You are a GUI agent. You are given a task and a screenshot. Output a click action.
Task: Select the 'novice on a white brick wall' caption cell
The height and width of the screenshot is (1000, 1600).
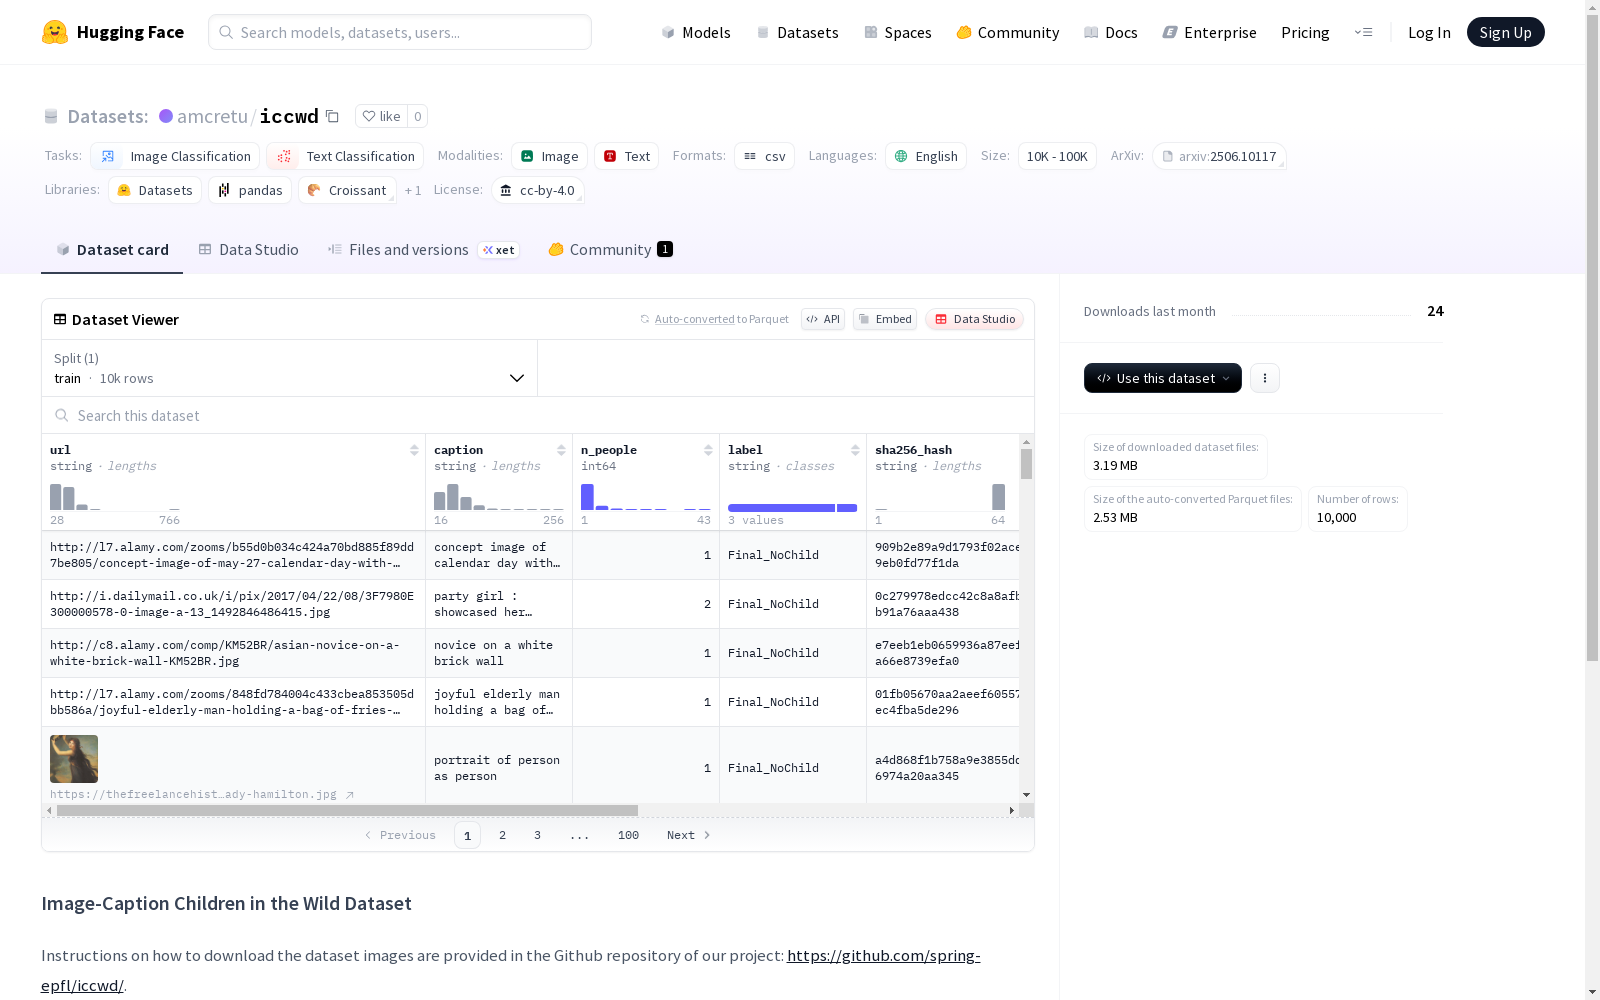tap(499, 653)
